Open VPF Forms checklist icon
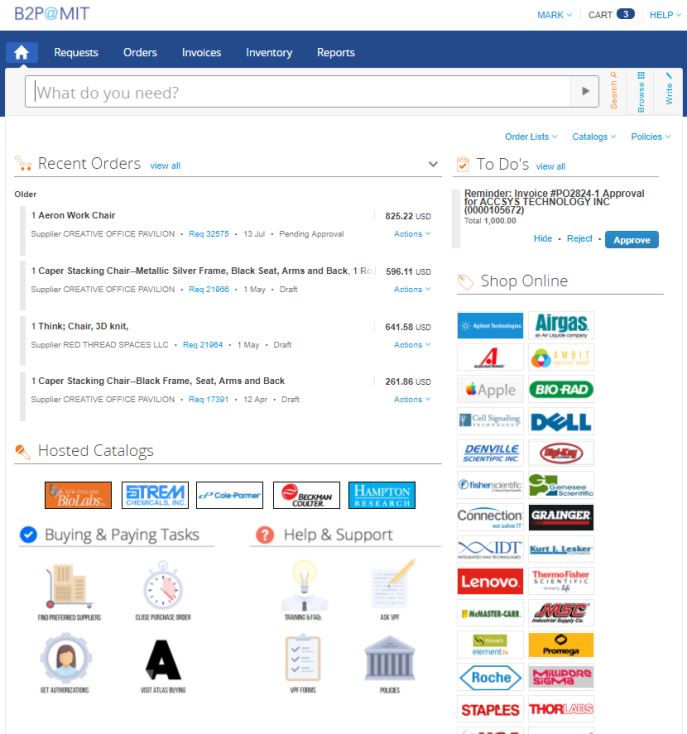The width and height of the screenshot is (687, 734). pyautogui.click(x=303, y=660)
